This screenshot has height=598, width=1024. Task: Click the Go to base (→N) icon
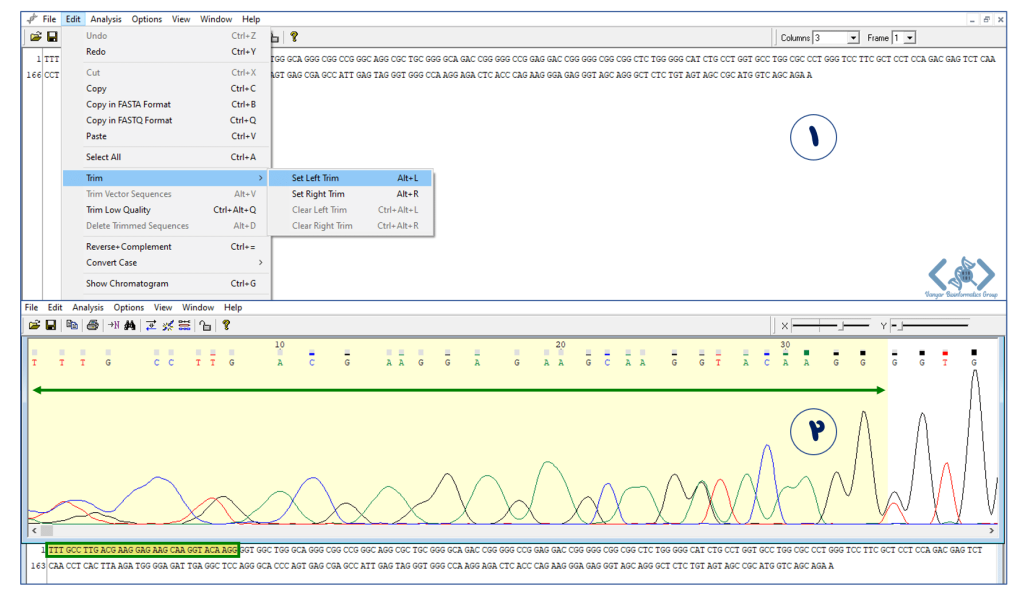coord(114,325)
